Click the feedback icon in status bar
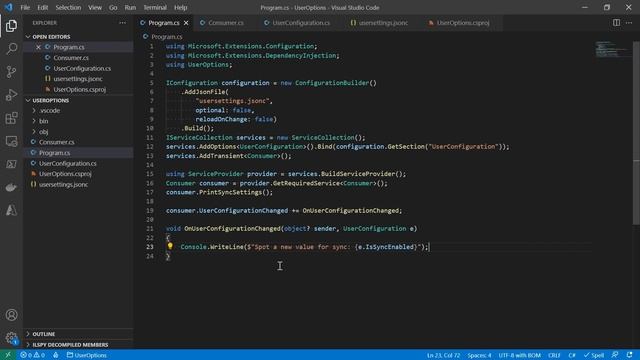The image size is (640, 360). (615, 355)
